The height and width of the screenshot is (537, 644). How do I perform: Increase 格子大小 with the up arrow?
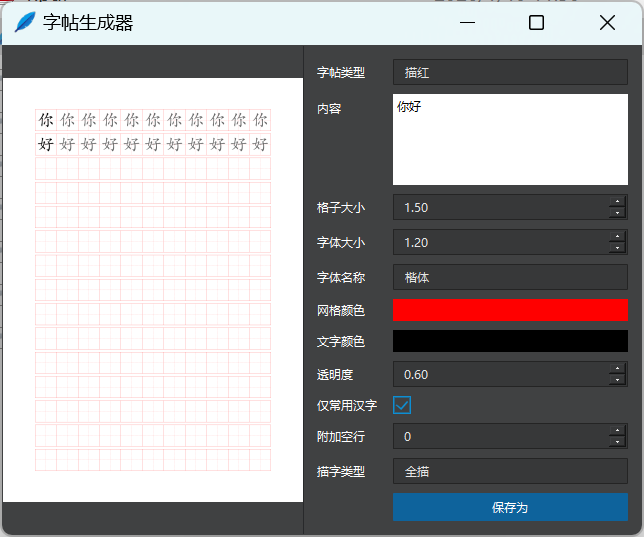tap(618, 202)
